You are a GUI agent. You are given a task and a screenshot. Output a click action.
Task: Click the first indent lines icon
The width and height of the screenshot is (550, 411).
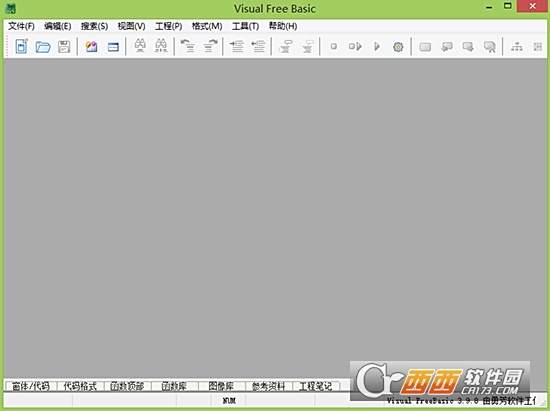237,46
